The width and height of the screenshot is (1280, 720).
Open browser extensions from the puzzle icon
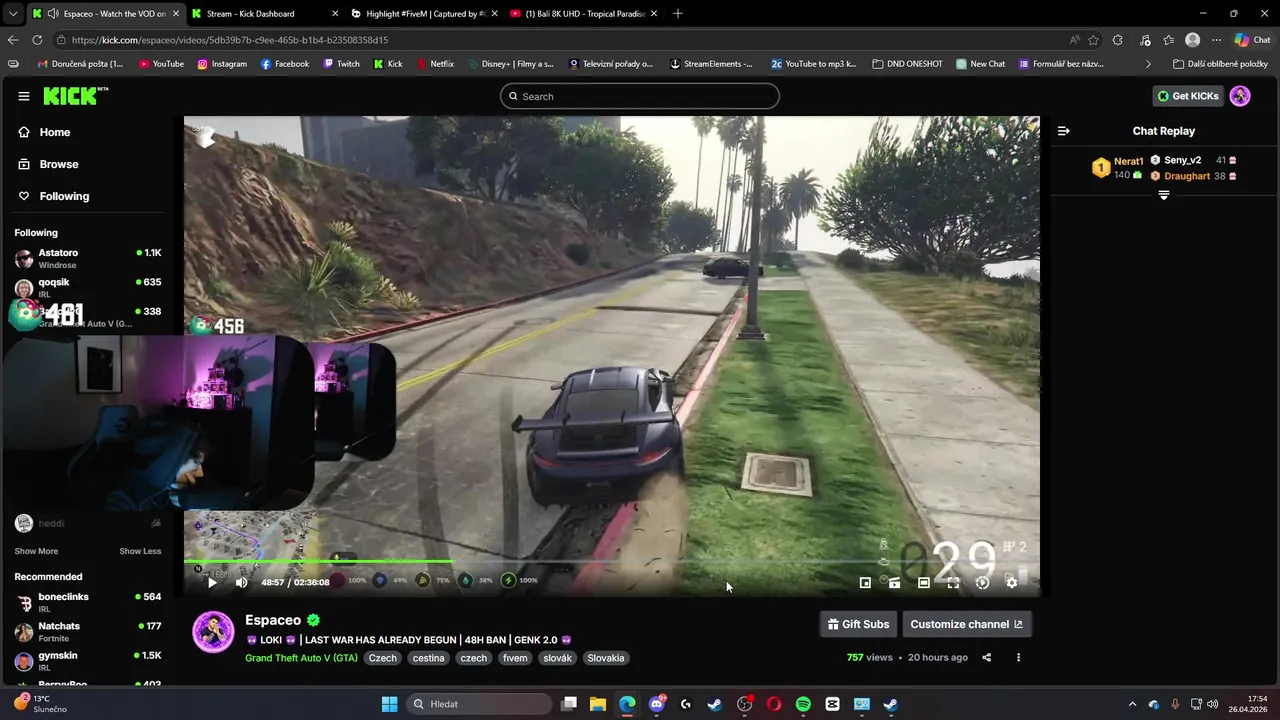tap(1118, 40)
